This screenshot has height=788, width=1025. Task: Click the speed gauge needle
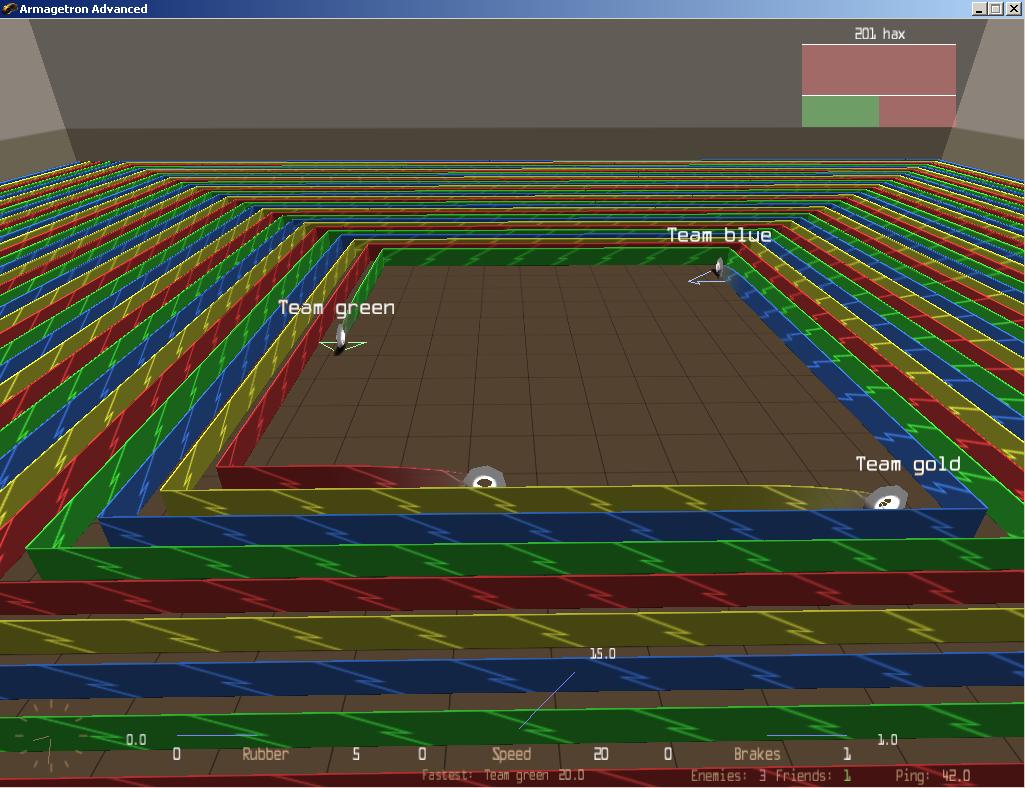546,700
